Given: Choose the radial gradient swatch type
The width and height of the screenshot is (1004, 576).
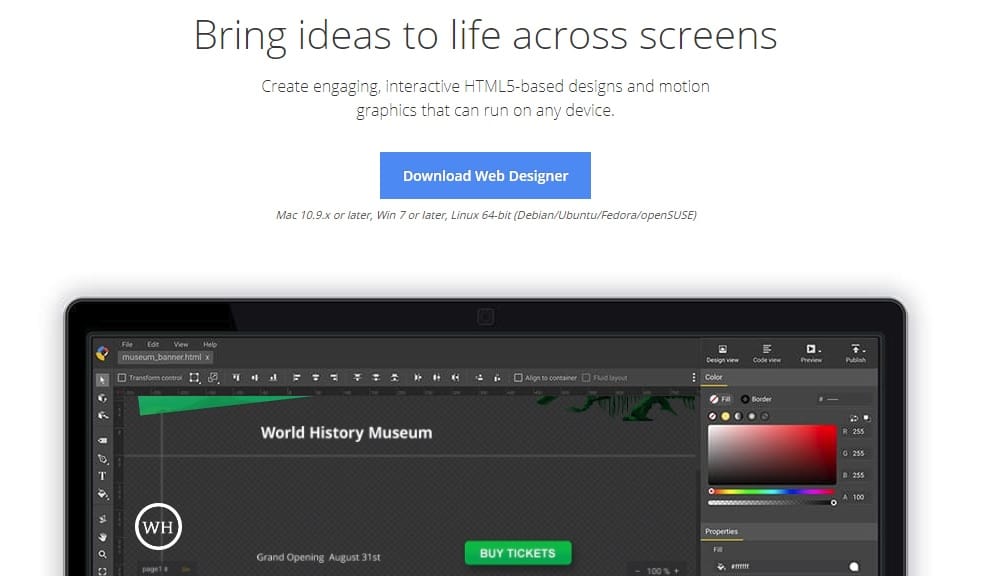Looking at the screenshot, I should (x=752, y=417).
